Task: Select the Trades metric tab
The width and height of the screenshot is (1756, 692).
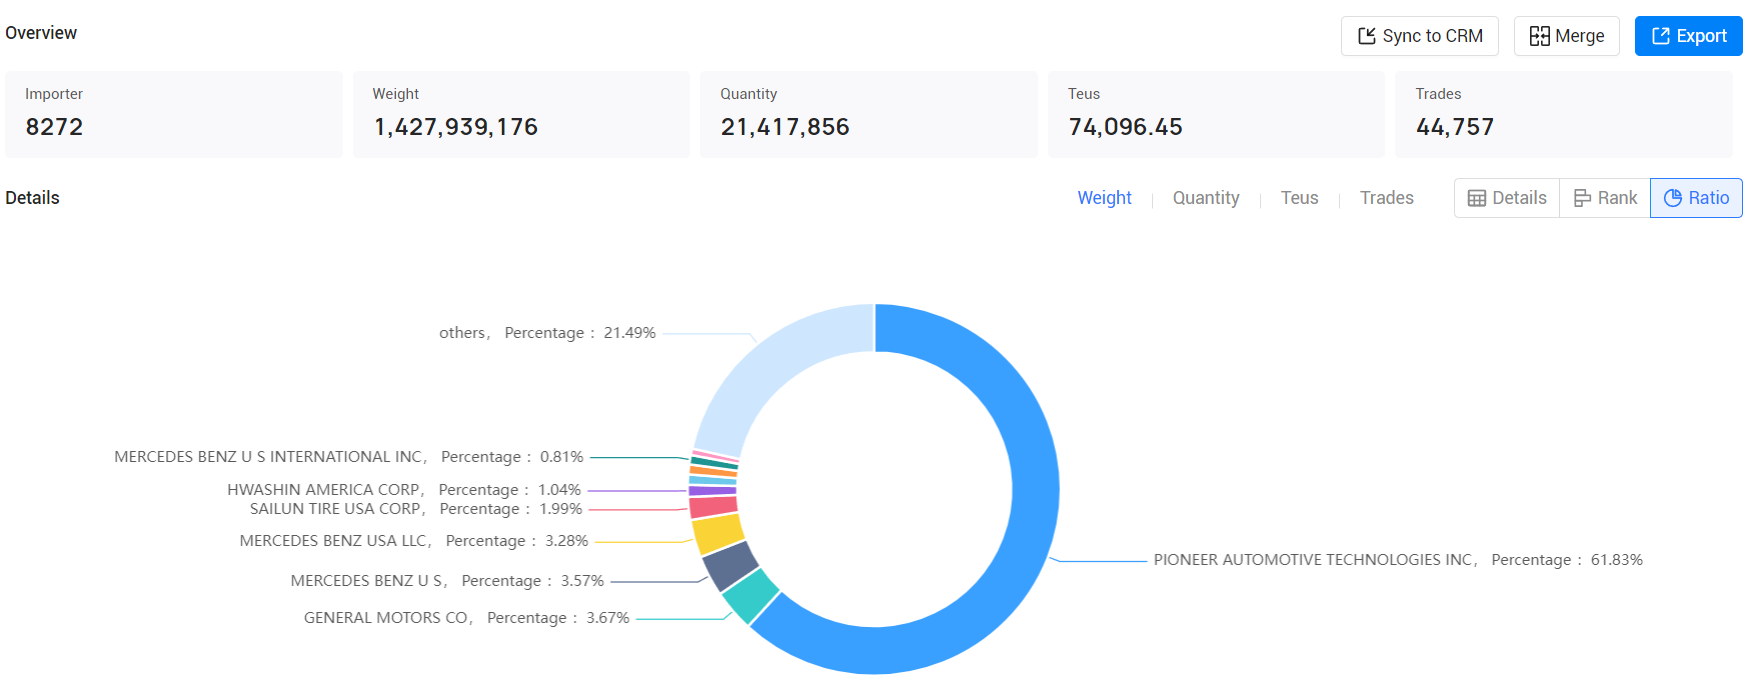Action: click(1386, 198)
